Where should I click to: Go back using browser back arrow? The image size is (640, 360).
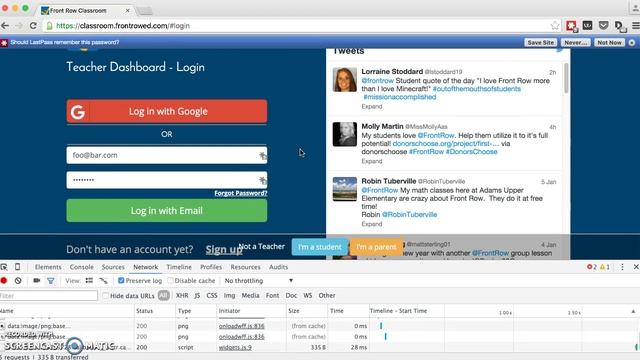coord(5,26)
